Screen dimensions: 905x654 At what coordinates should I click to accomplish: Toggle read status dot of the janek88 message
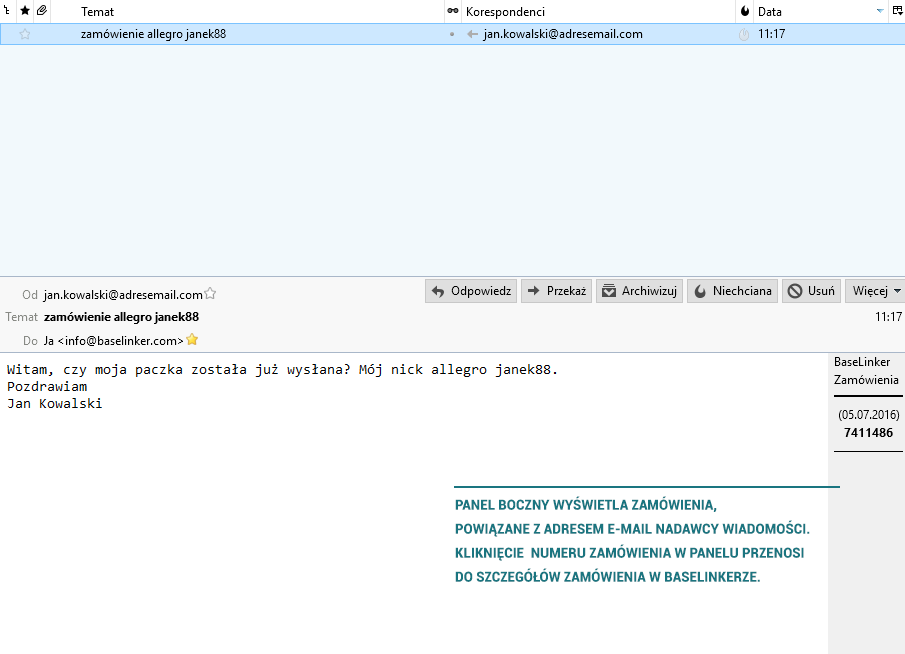452,35
